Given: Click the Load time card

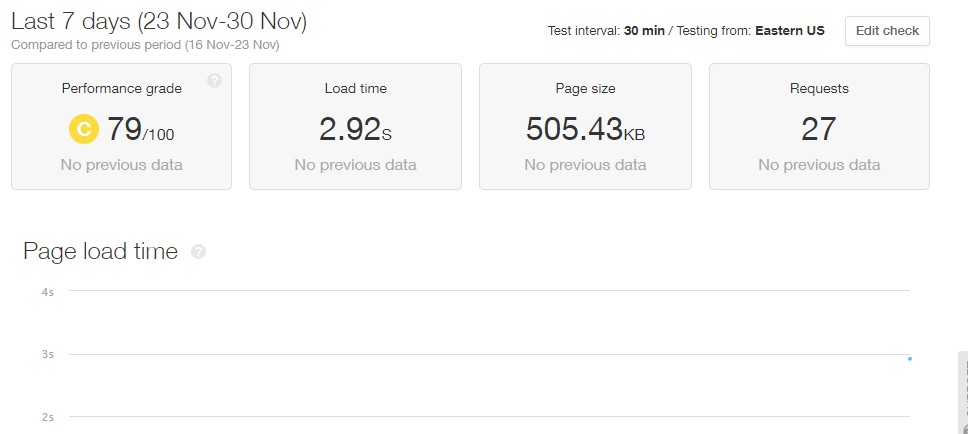Looking at the screenshot, I should (x=356, y=127).
